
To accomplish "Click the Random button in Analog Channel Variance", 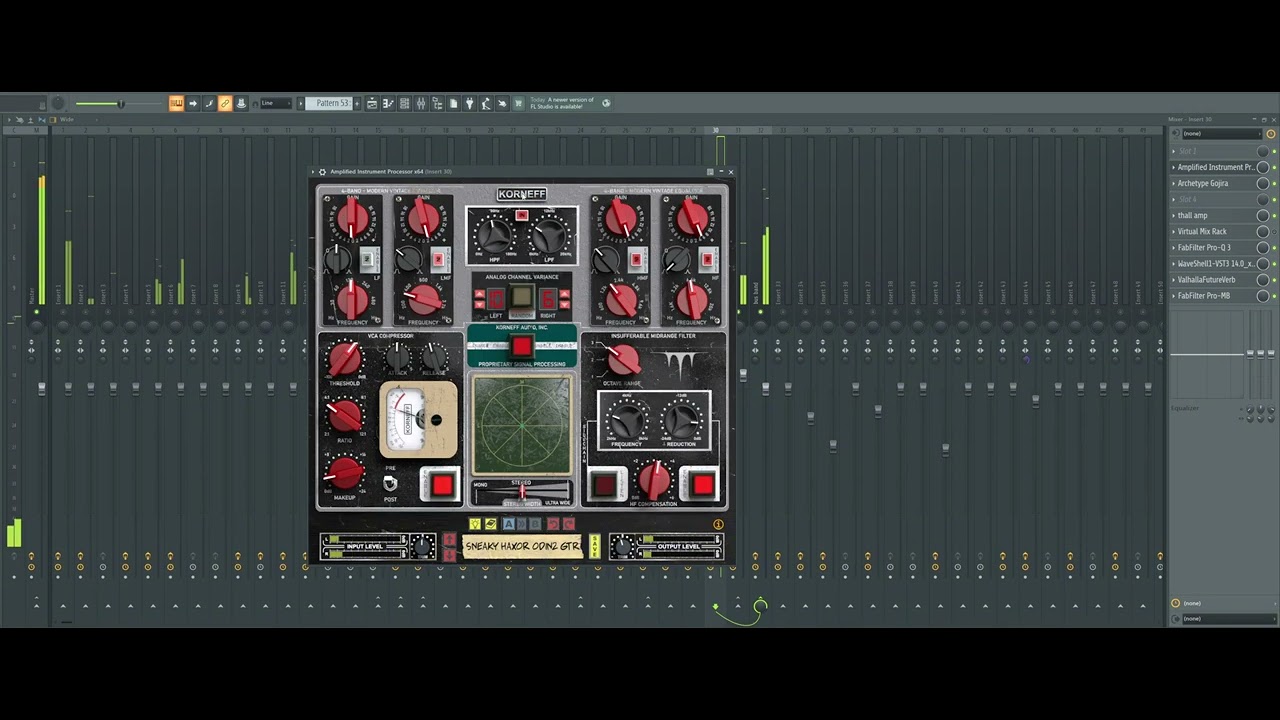I will point(522,297).
